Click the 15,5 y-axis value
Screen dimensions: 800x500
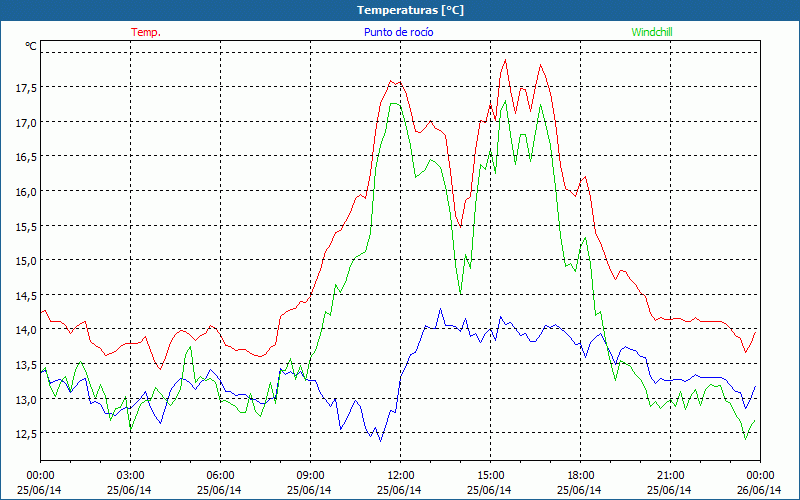(x=27, y=227)
